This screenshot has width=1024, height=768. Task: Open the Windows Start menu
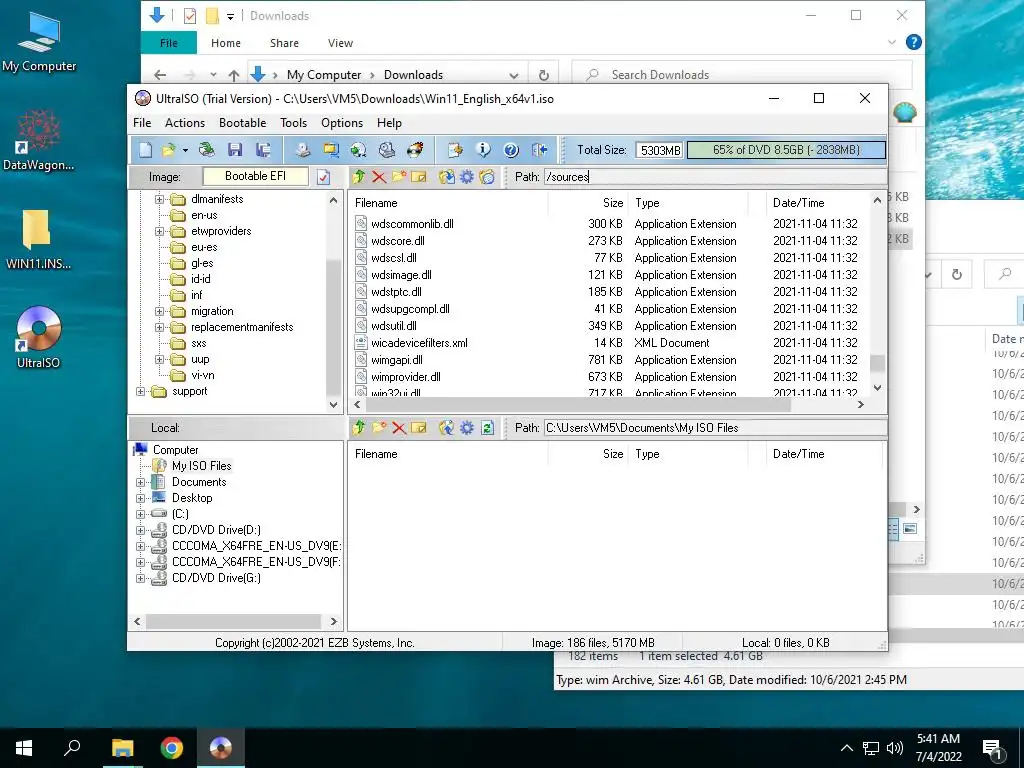point(24,748)
